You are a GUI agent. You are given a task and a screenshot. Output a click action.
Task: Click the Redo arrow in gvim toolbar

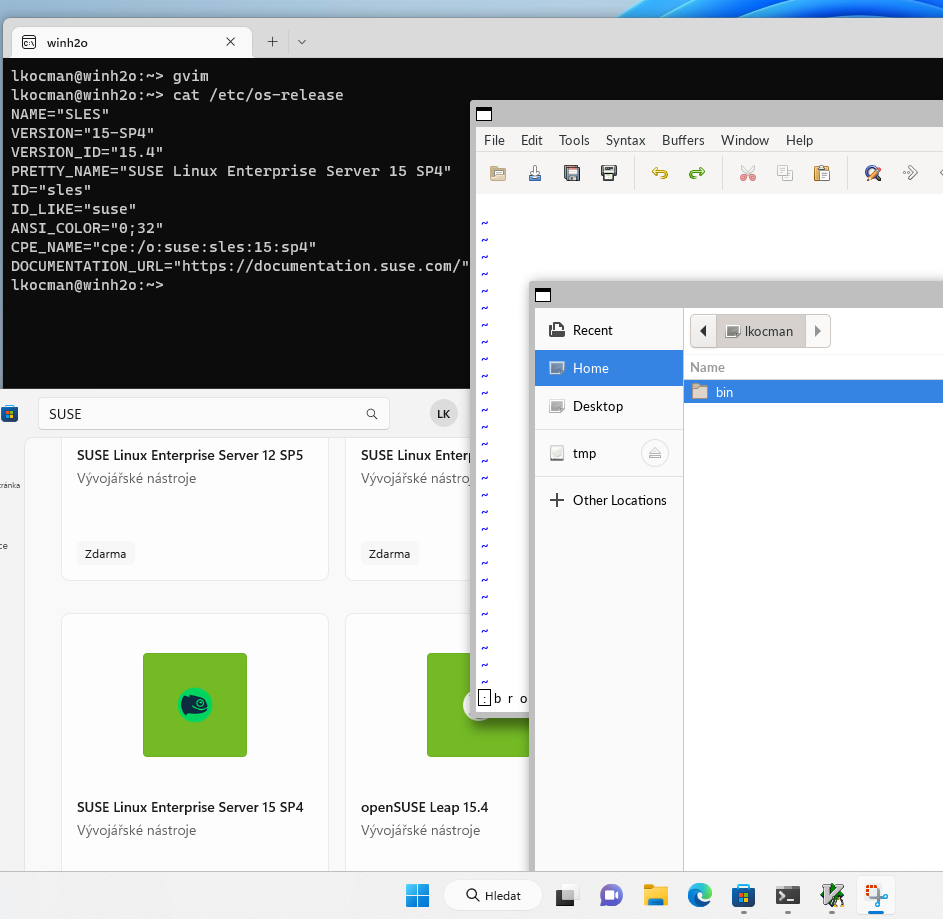point(696,172)
